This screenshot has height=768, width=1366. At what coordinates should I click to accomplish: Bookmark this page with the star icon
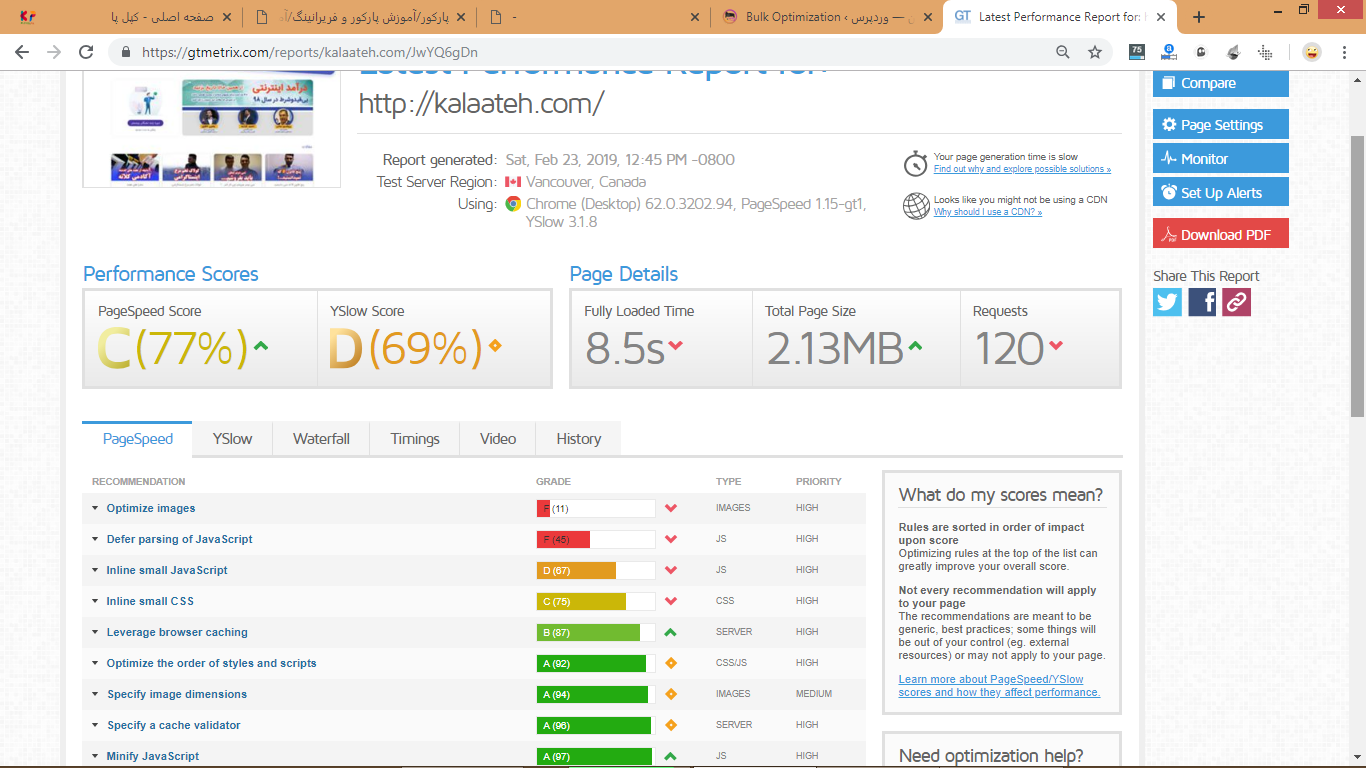1095,52
